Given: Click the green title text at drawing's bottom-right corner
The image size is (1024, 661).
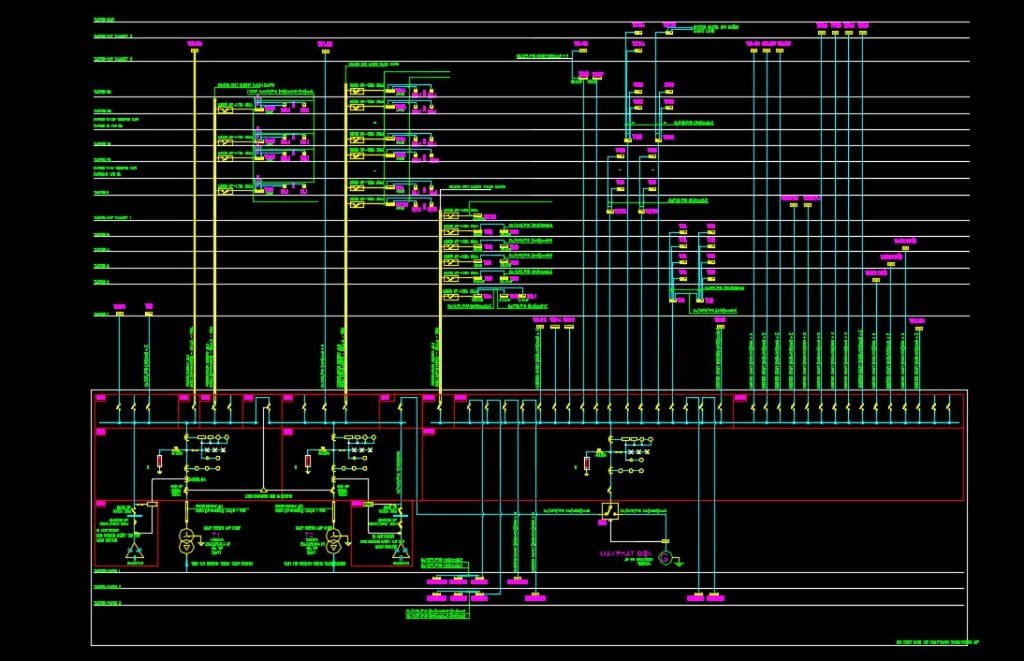Looking at the screenshot, I should (x=938, y=643).
